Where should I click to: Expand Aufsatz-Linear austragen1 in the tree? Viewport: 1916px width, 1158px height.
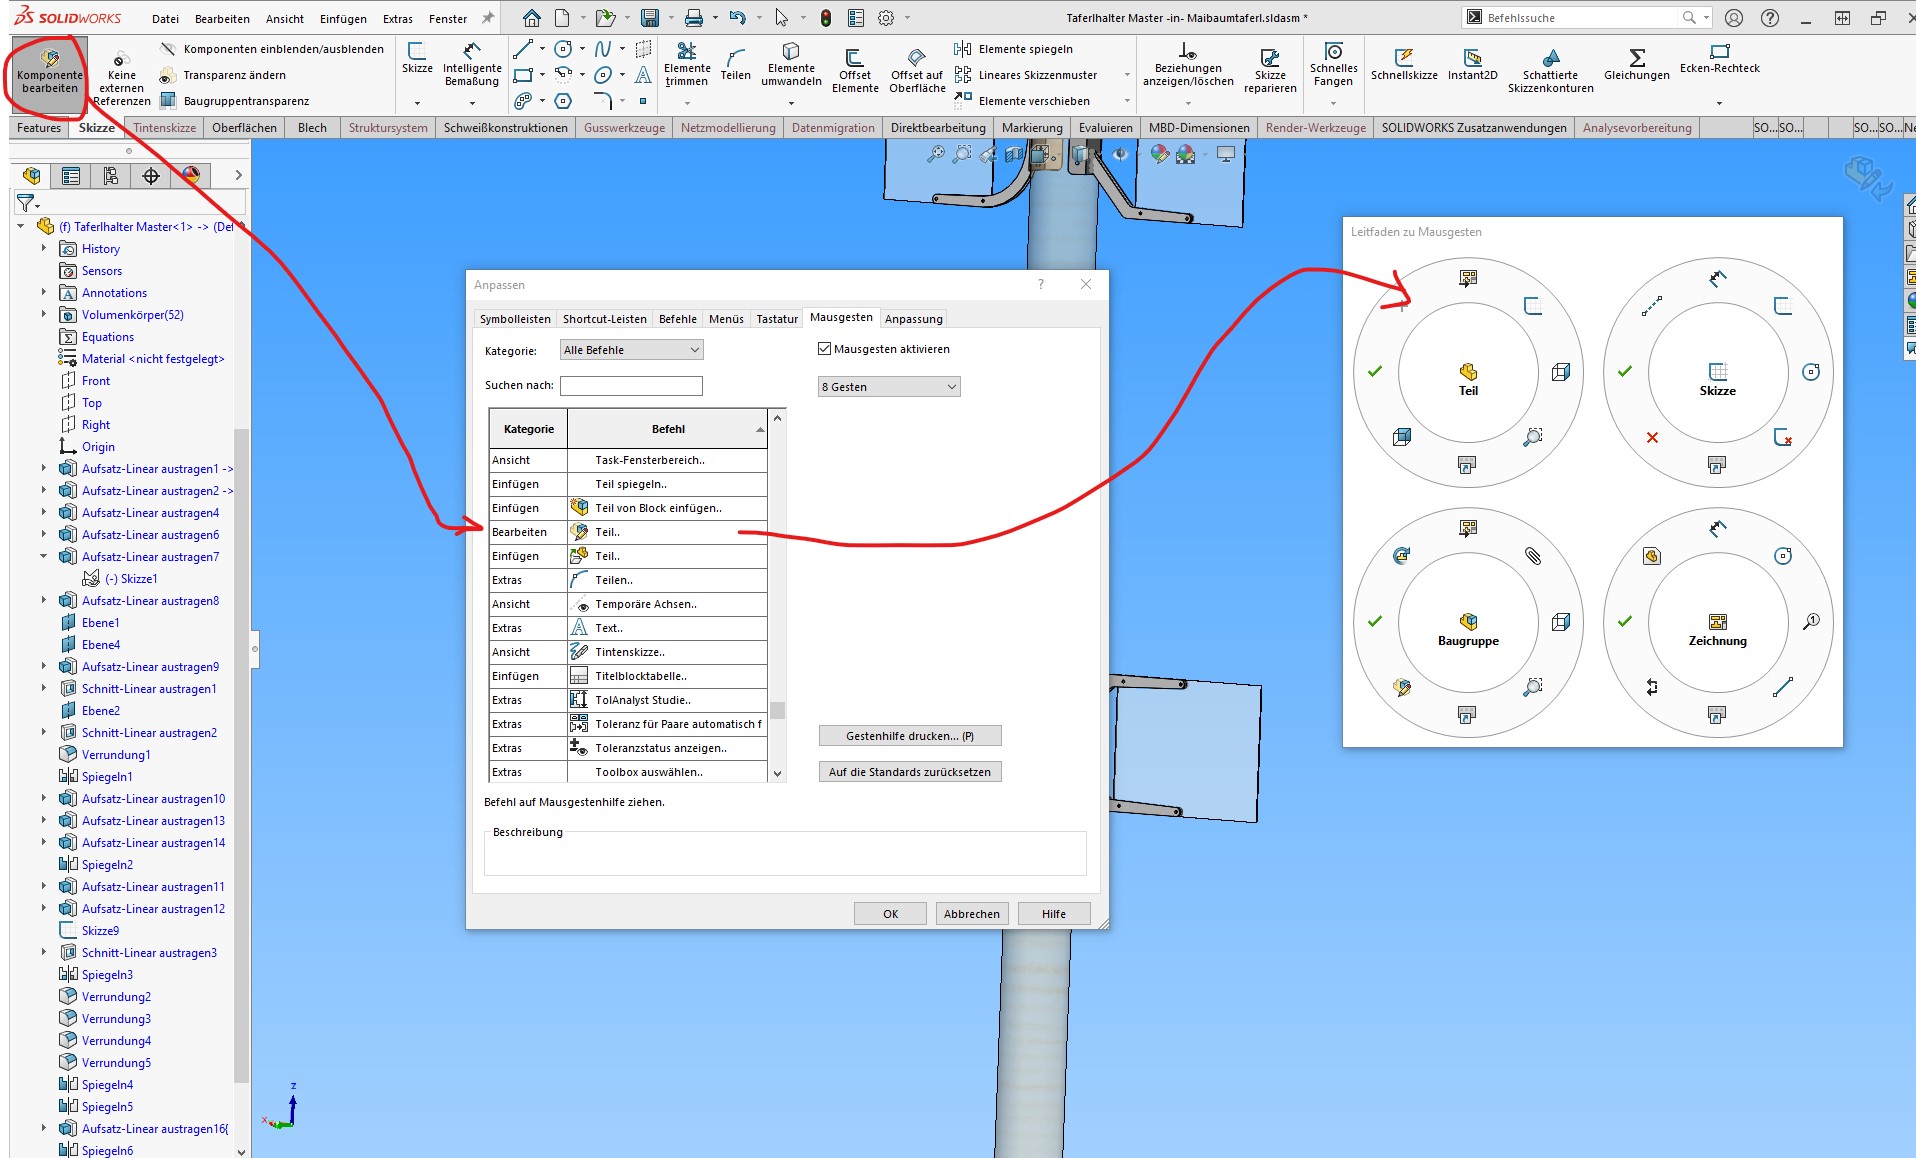pyautogui.click(x=43, y=468)
